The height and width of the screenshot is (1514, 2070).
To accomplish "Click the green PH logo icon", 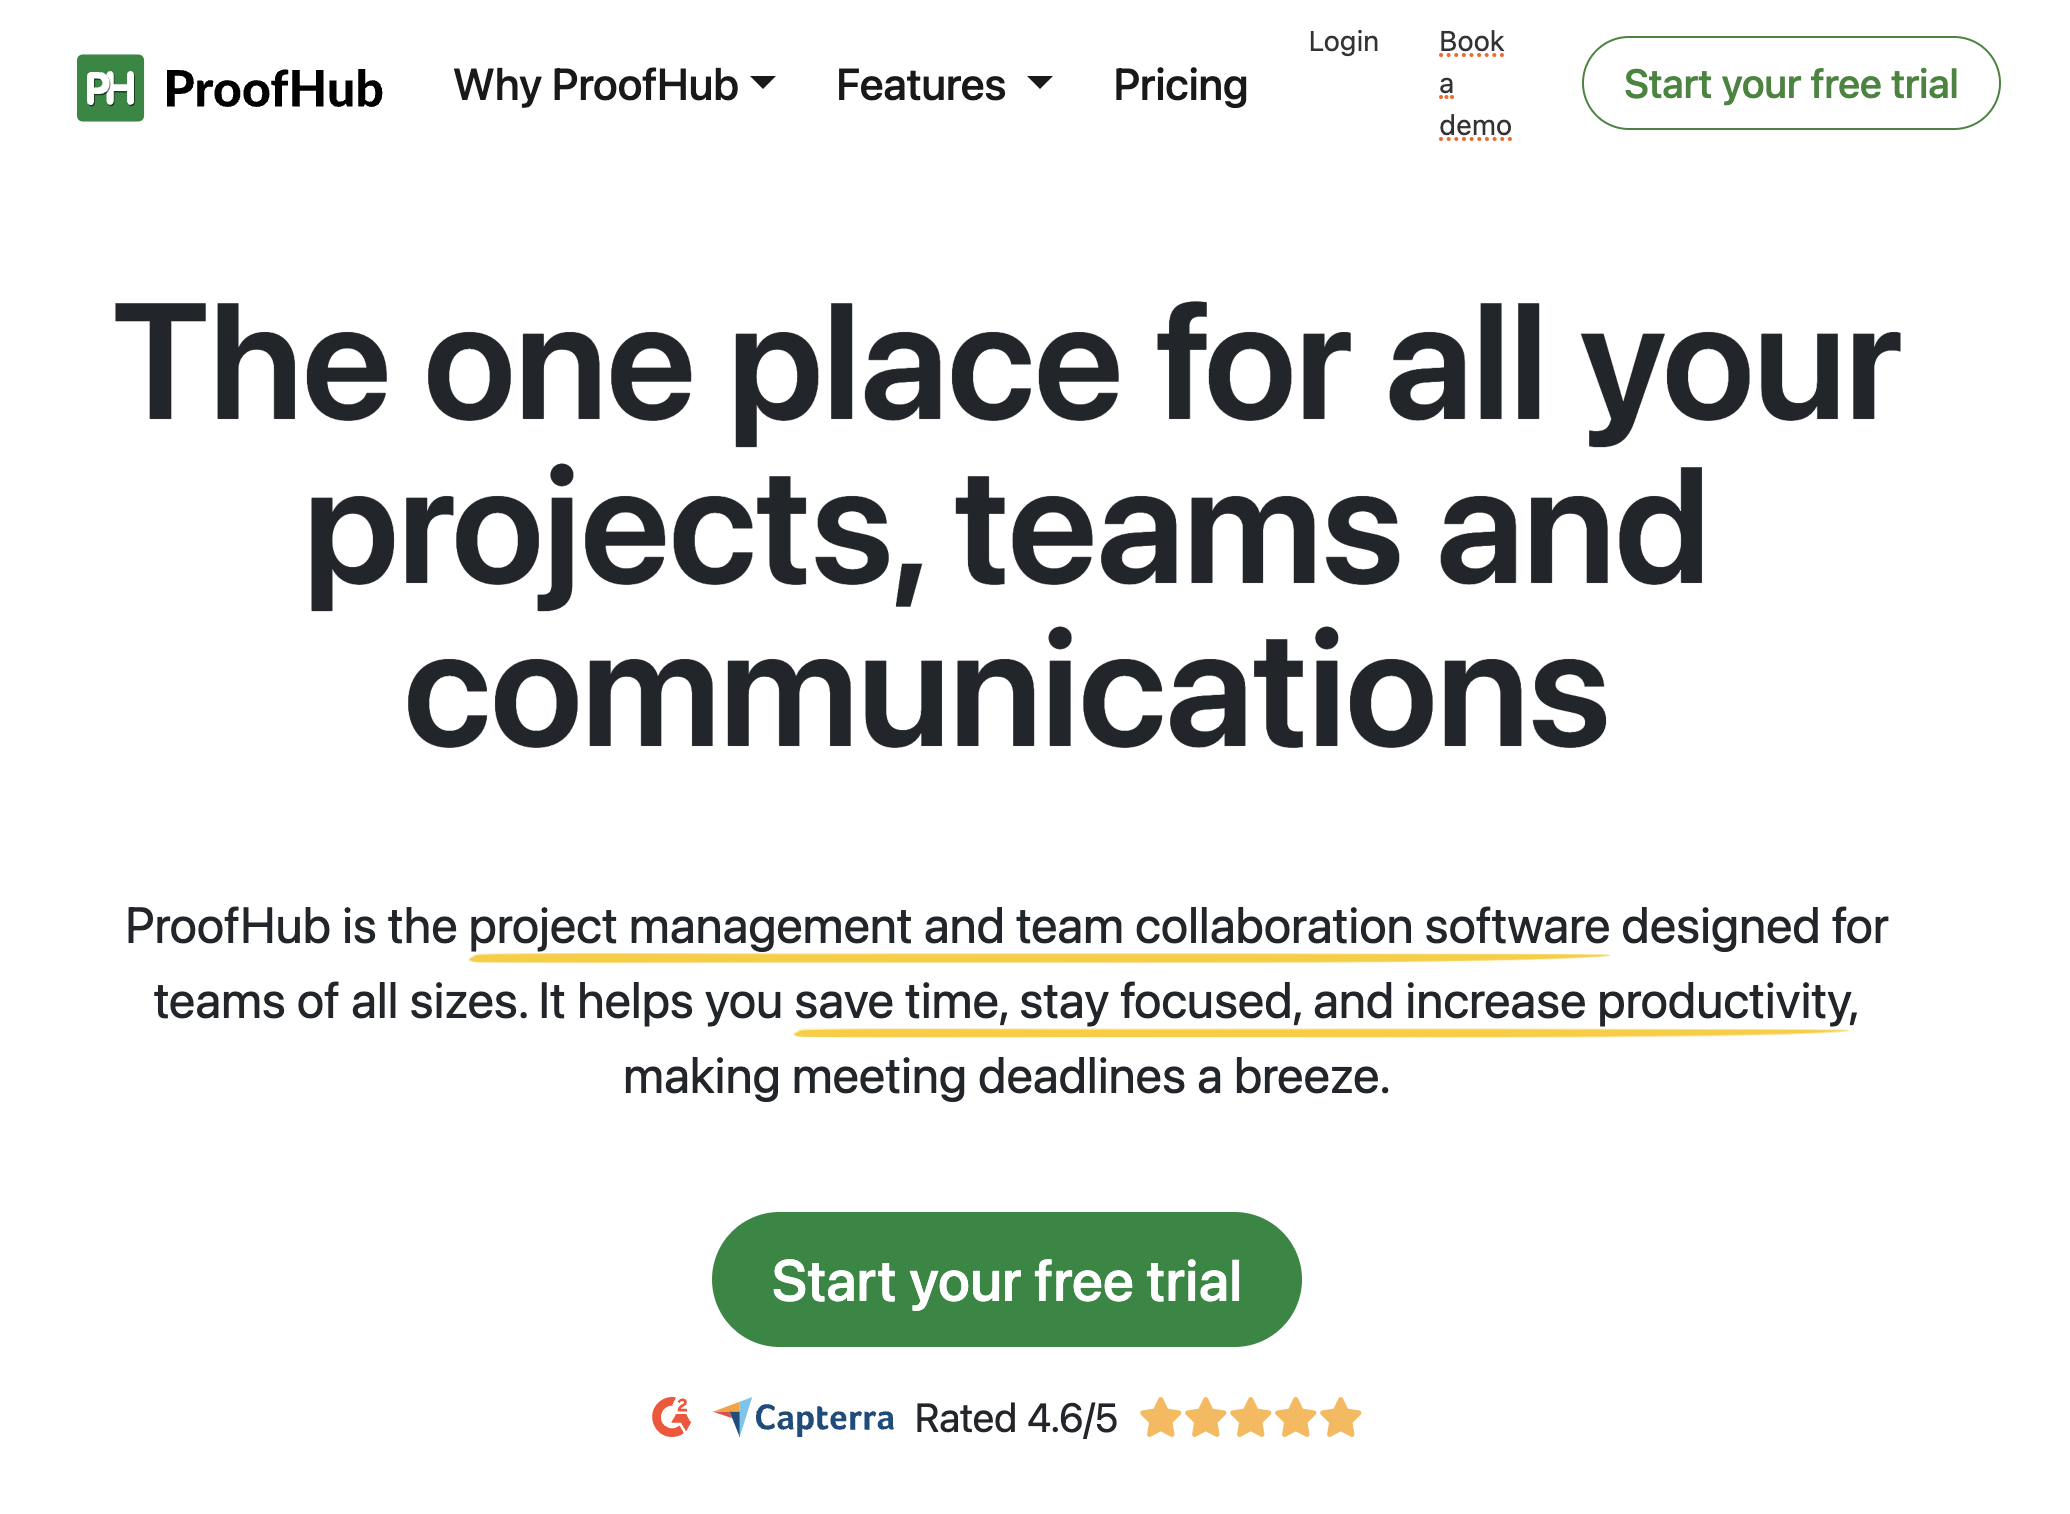I will pyautogui.click(x=110, y=88).
